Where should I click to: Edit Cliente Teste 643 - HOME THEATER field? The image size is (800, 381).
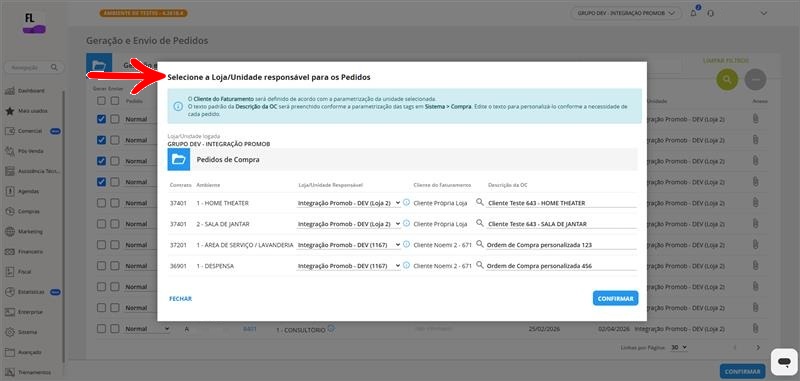point(561,203)
